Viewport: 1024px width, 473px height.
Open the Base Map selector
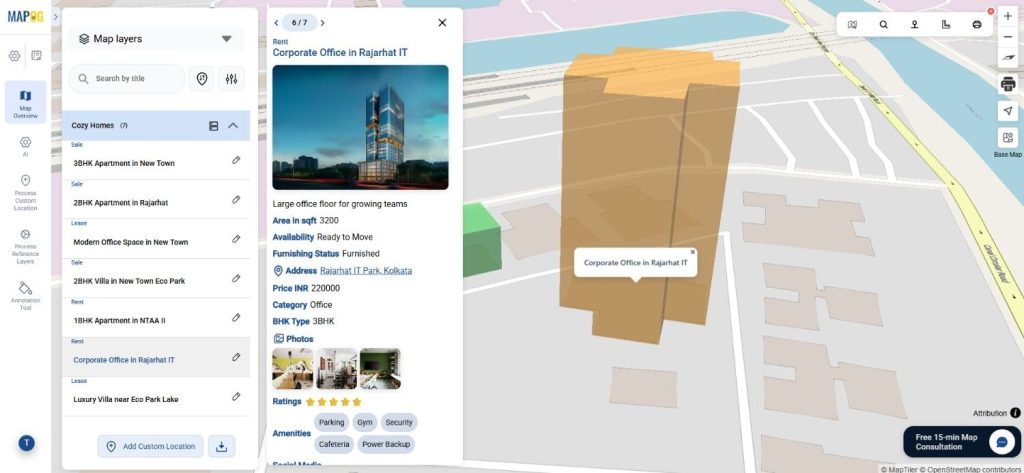[x=1008, y=138]
